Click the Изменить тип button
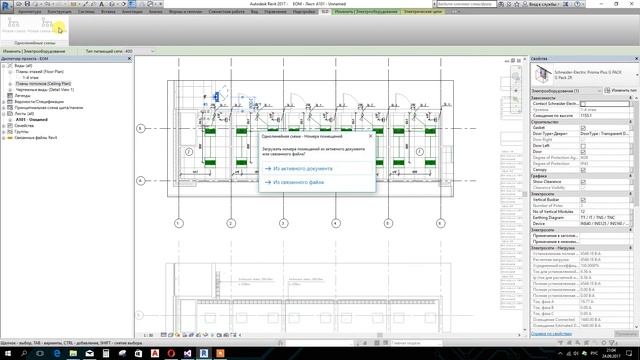 pos(620,91)
